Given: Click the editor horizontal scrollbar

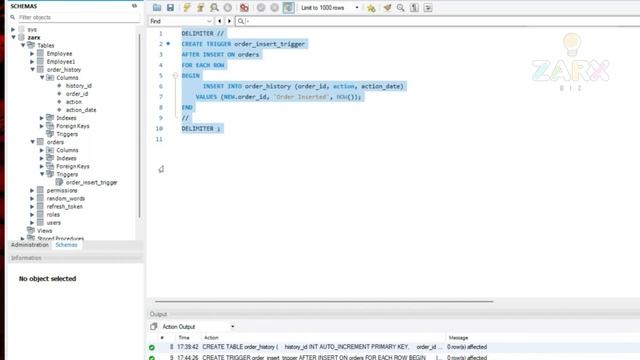Looking at the screenshot, I should point(324,302).
